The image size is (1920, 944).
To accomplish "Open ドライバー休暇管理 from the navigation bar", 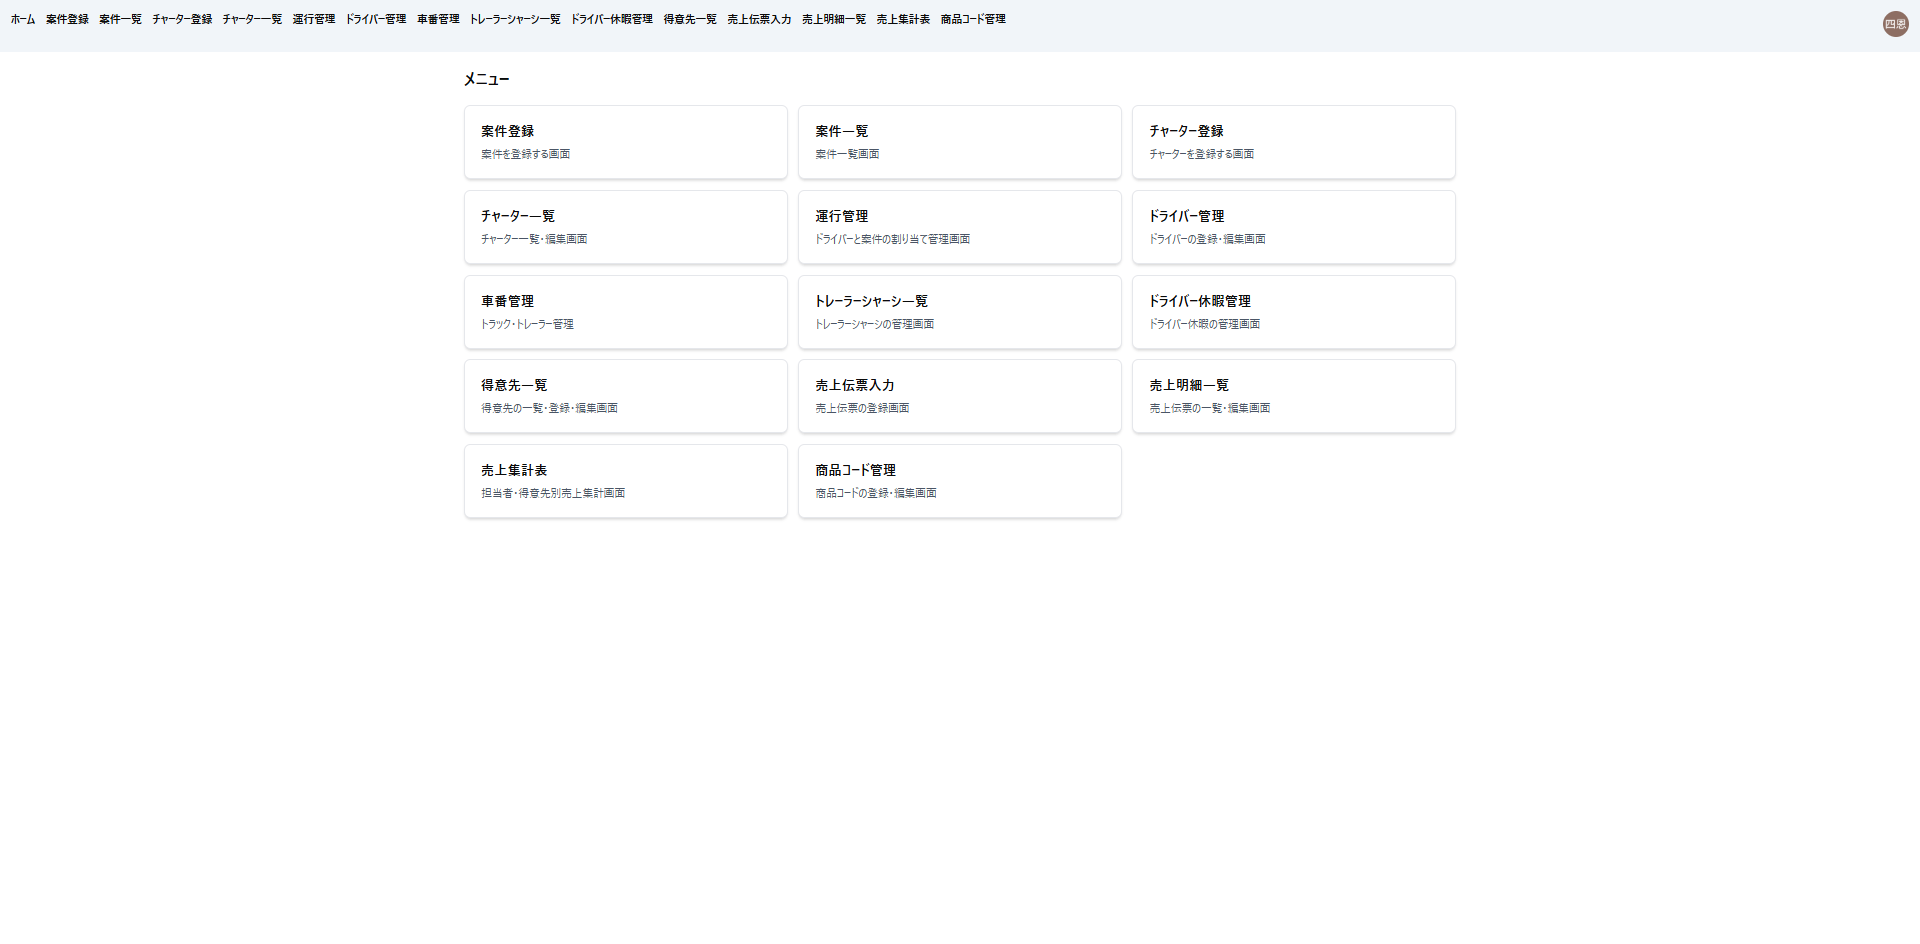I will pos(611,19).
